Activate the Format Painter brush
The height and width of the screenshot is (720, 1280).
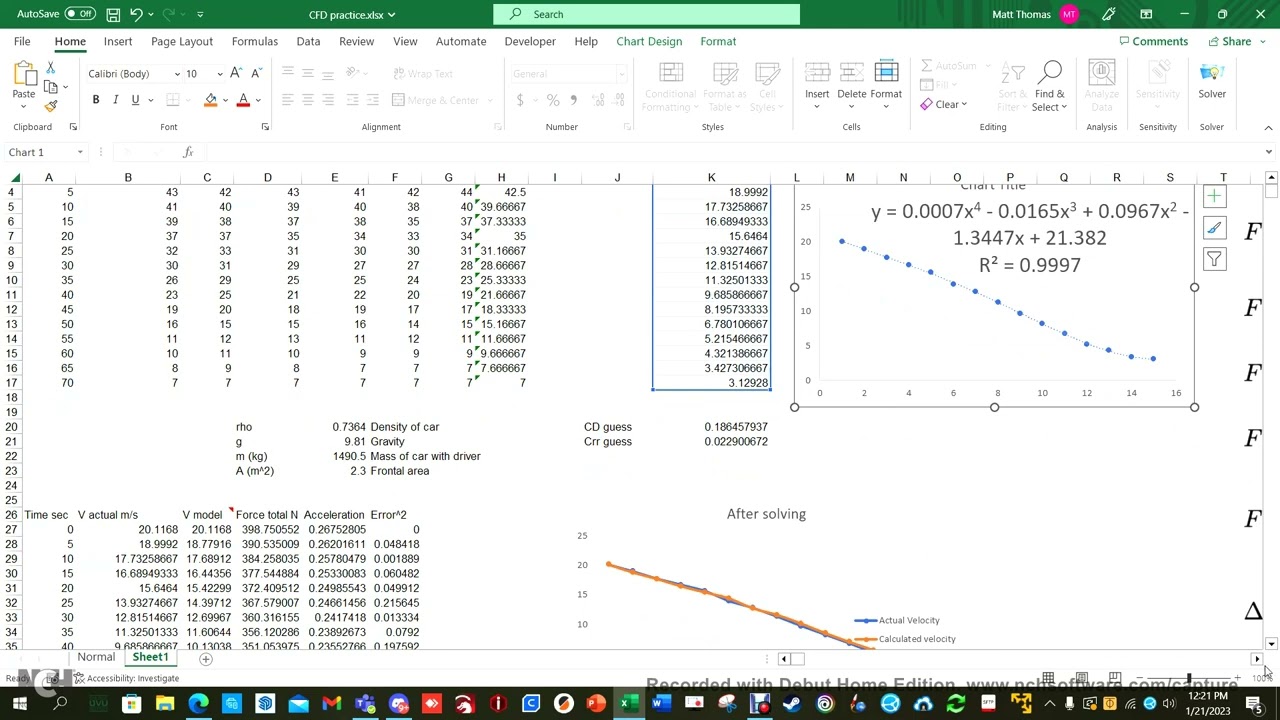click(x=51, y=106)
